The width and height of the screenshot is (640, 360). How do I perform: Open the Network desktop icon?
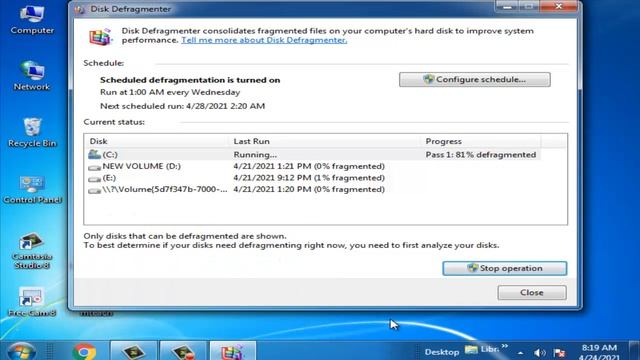click(x=32, y=76)
